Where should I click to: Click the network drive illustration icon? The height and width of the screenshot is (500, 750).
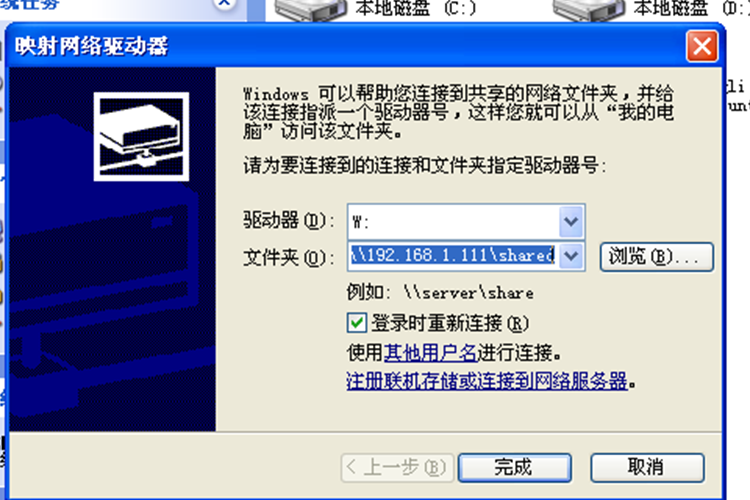pos(141,137)
